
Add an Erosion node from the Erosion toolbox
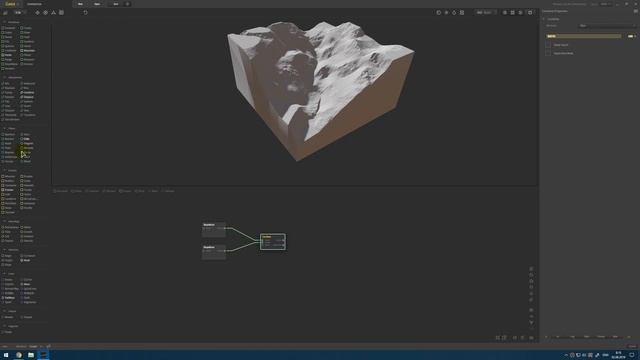(8, 190)
